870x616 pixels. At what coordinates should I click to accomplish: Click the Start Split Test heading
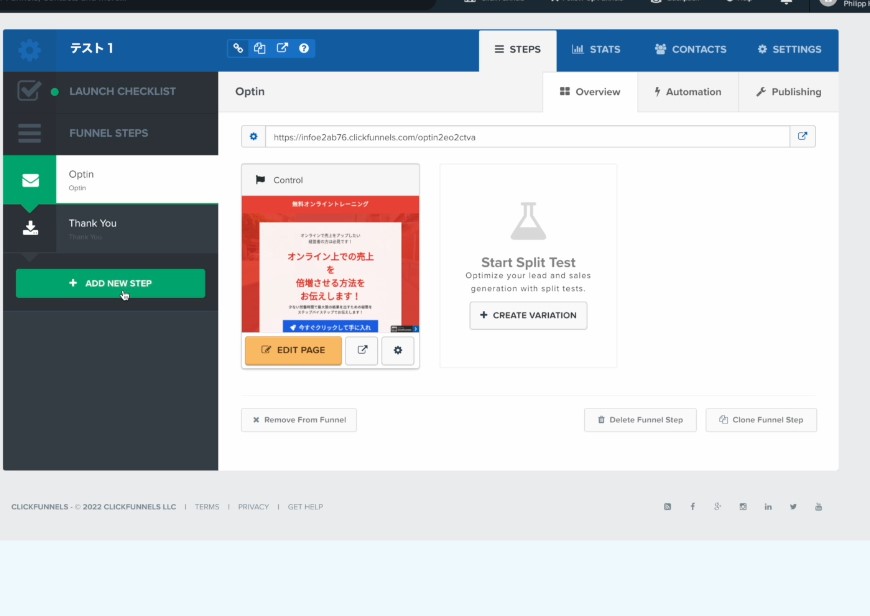coord(528,262)
